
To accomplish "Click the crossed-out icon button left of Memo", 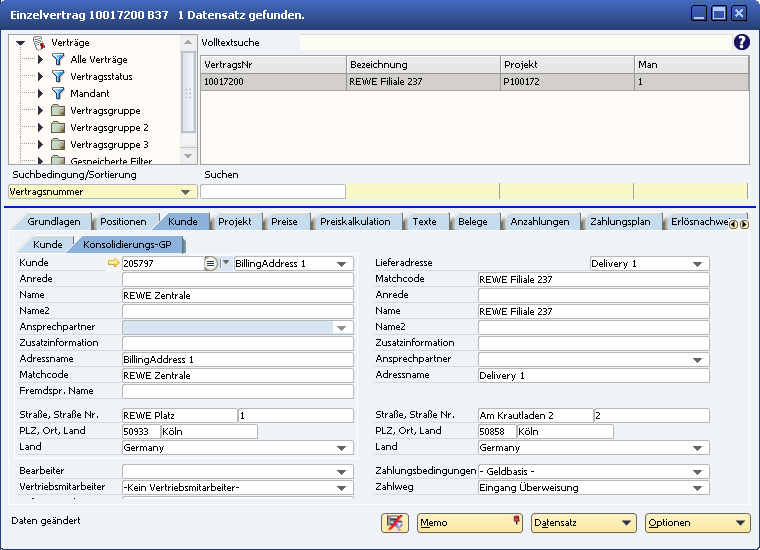I will click(x=395, y=522).
